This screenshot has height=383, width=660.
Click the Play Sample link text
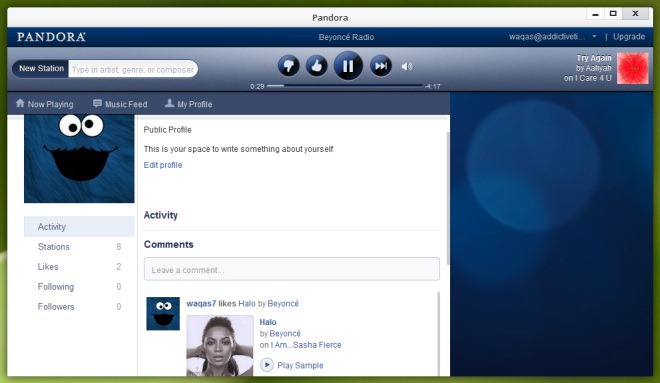coord(300,365)
